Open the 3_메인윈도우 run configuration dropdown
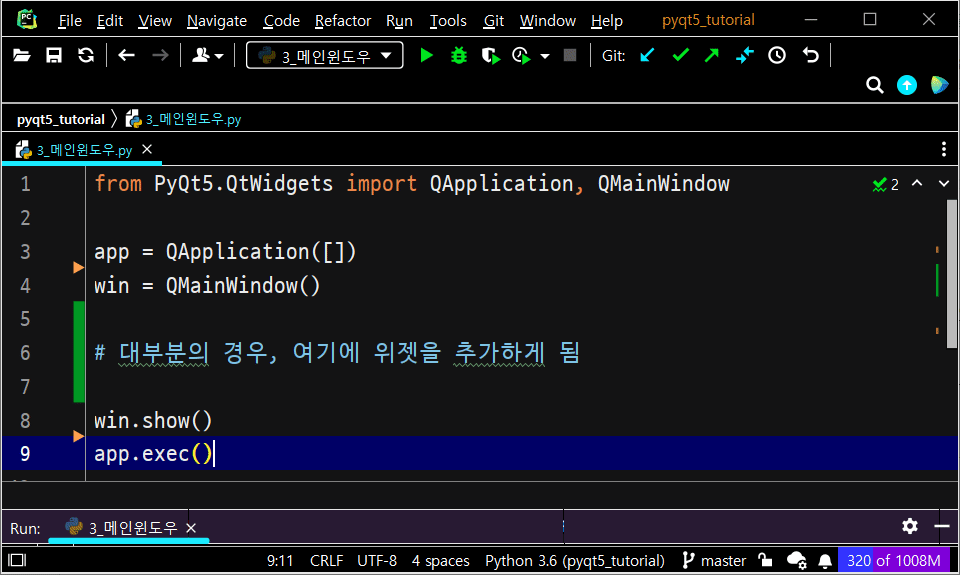Screen dimensions: 960x575 (324, 56)
